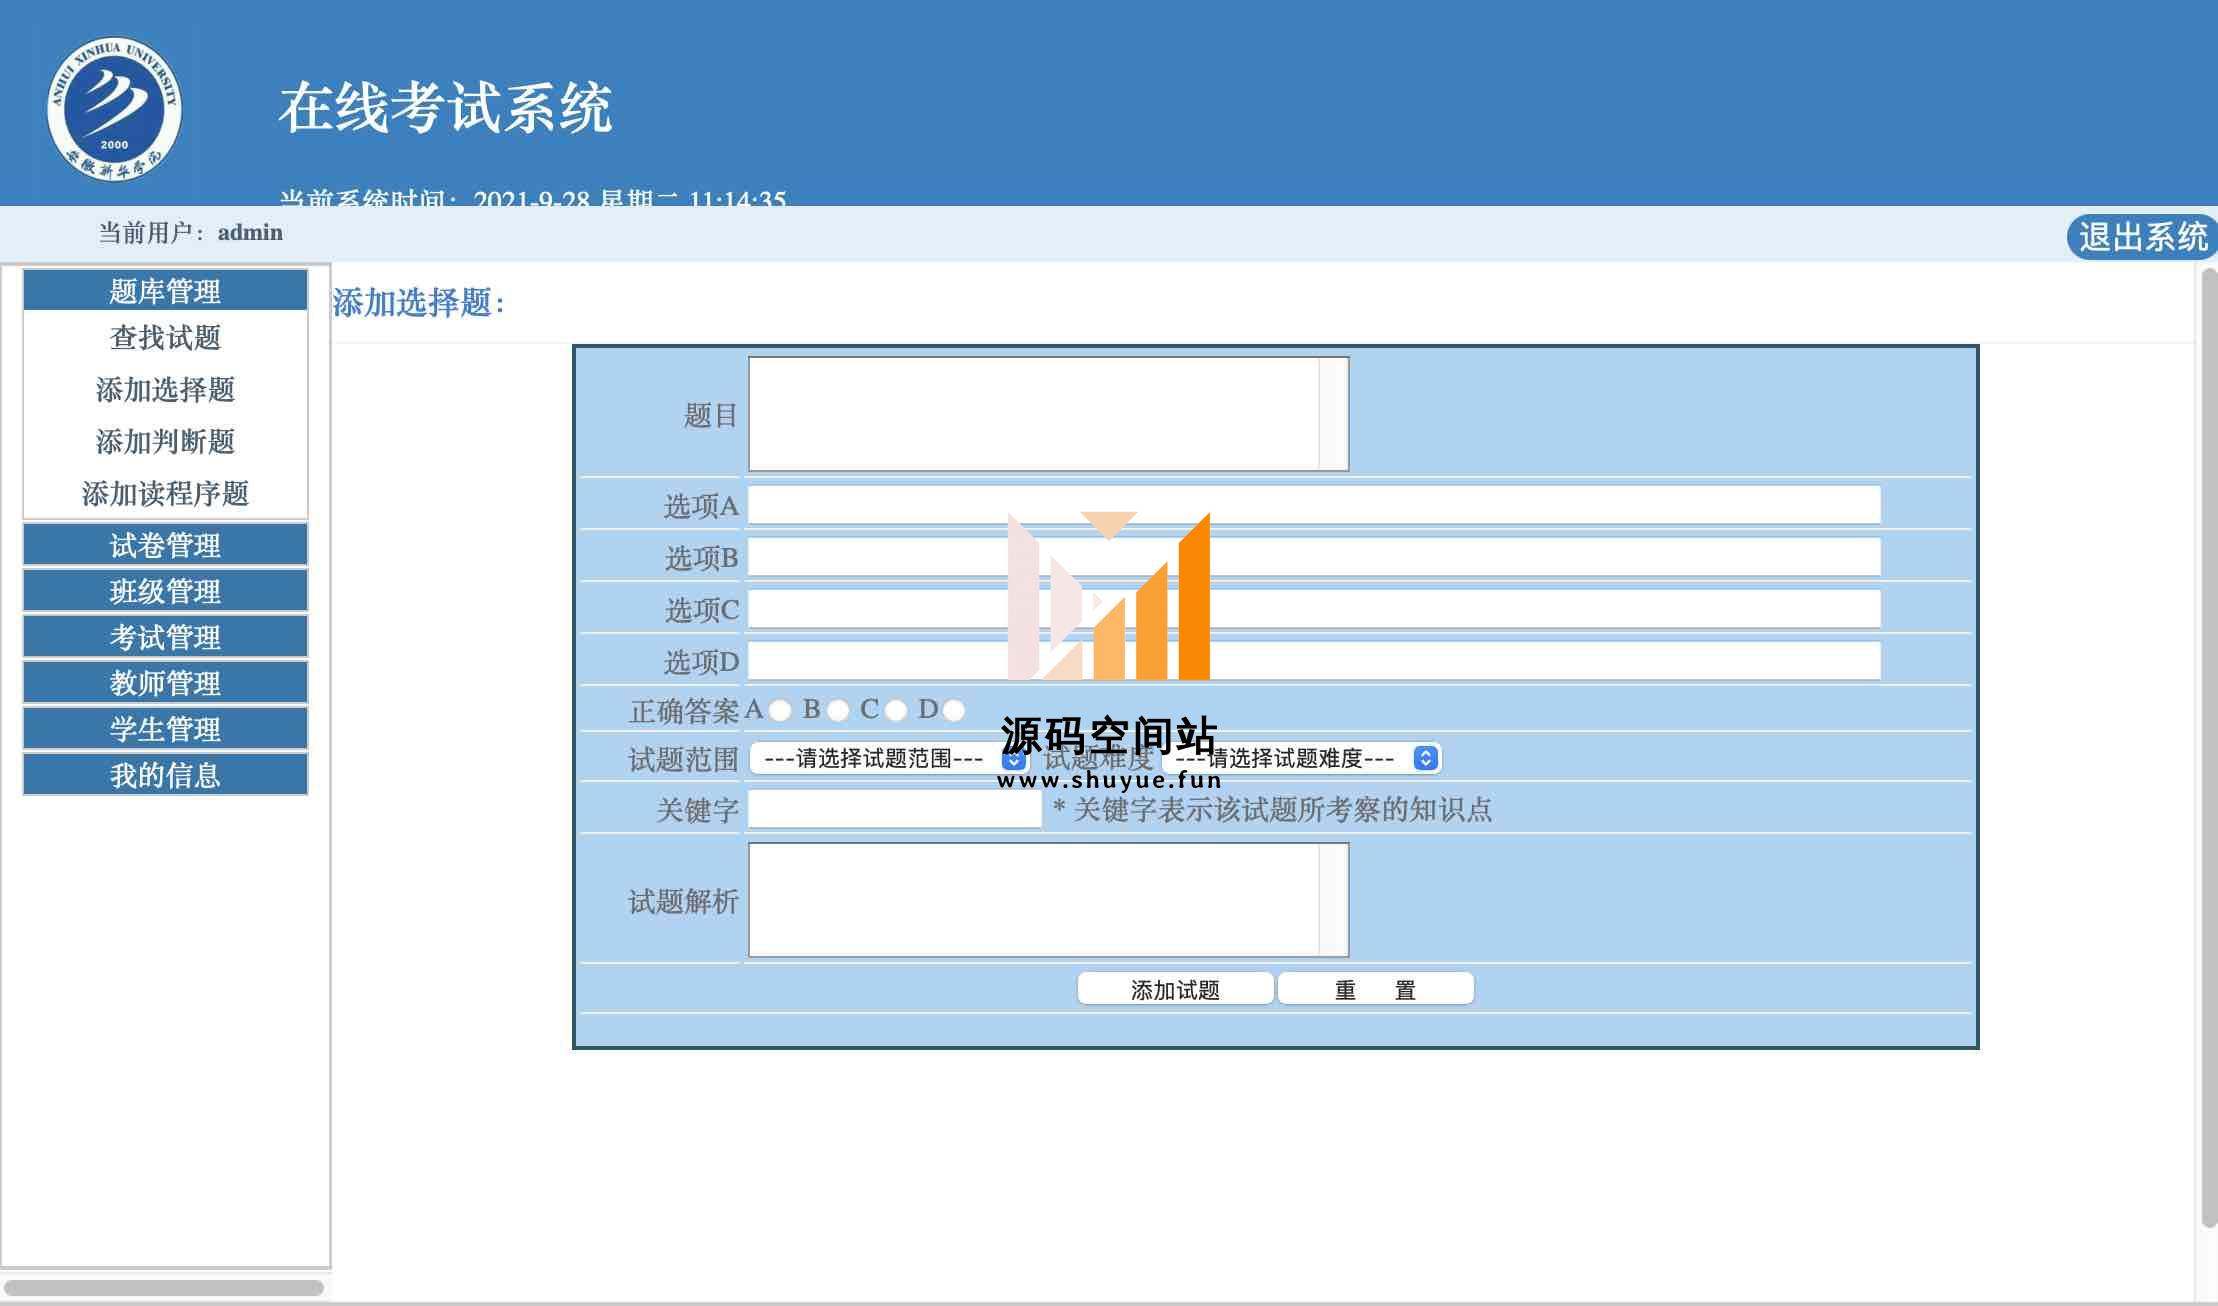Screen dimensions: 2218x1306
Task: Open the 我的信息 menu section
Action: click(165, 775)
